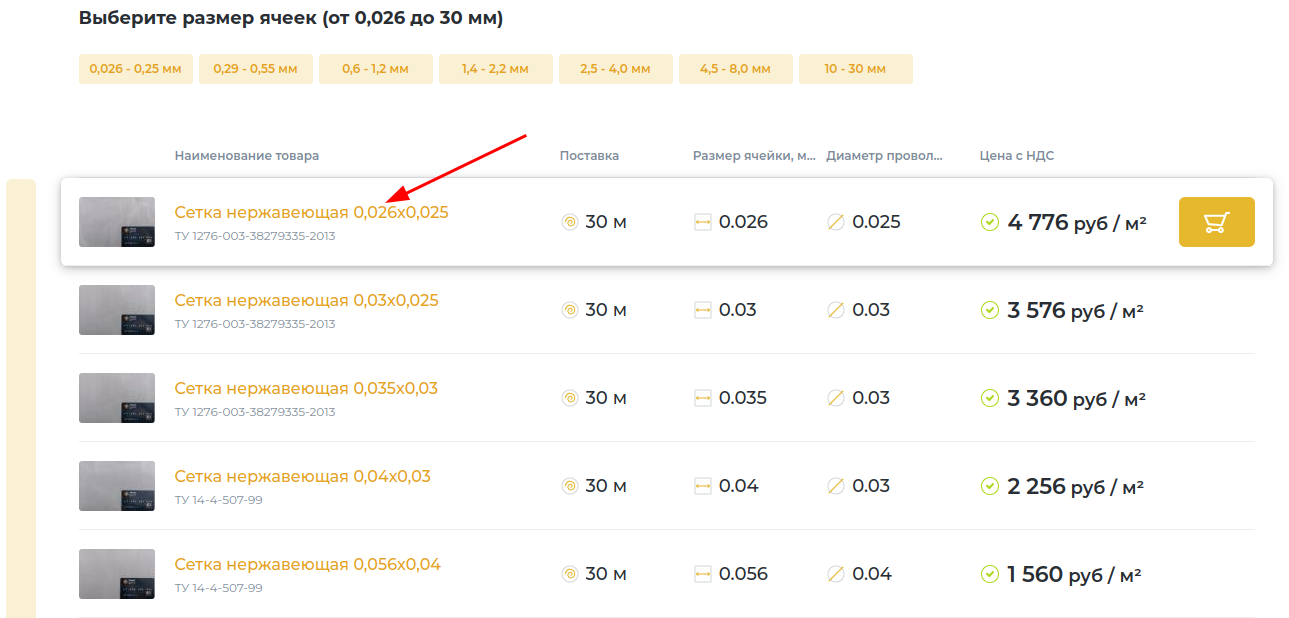Add Сетка 0,026x0,025 to cart
Viewport: 1289px width, 618px height.
tap(1216, 222)
